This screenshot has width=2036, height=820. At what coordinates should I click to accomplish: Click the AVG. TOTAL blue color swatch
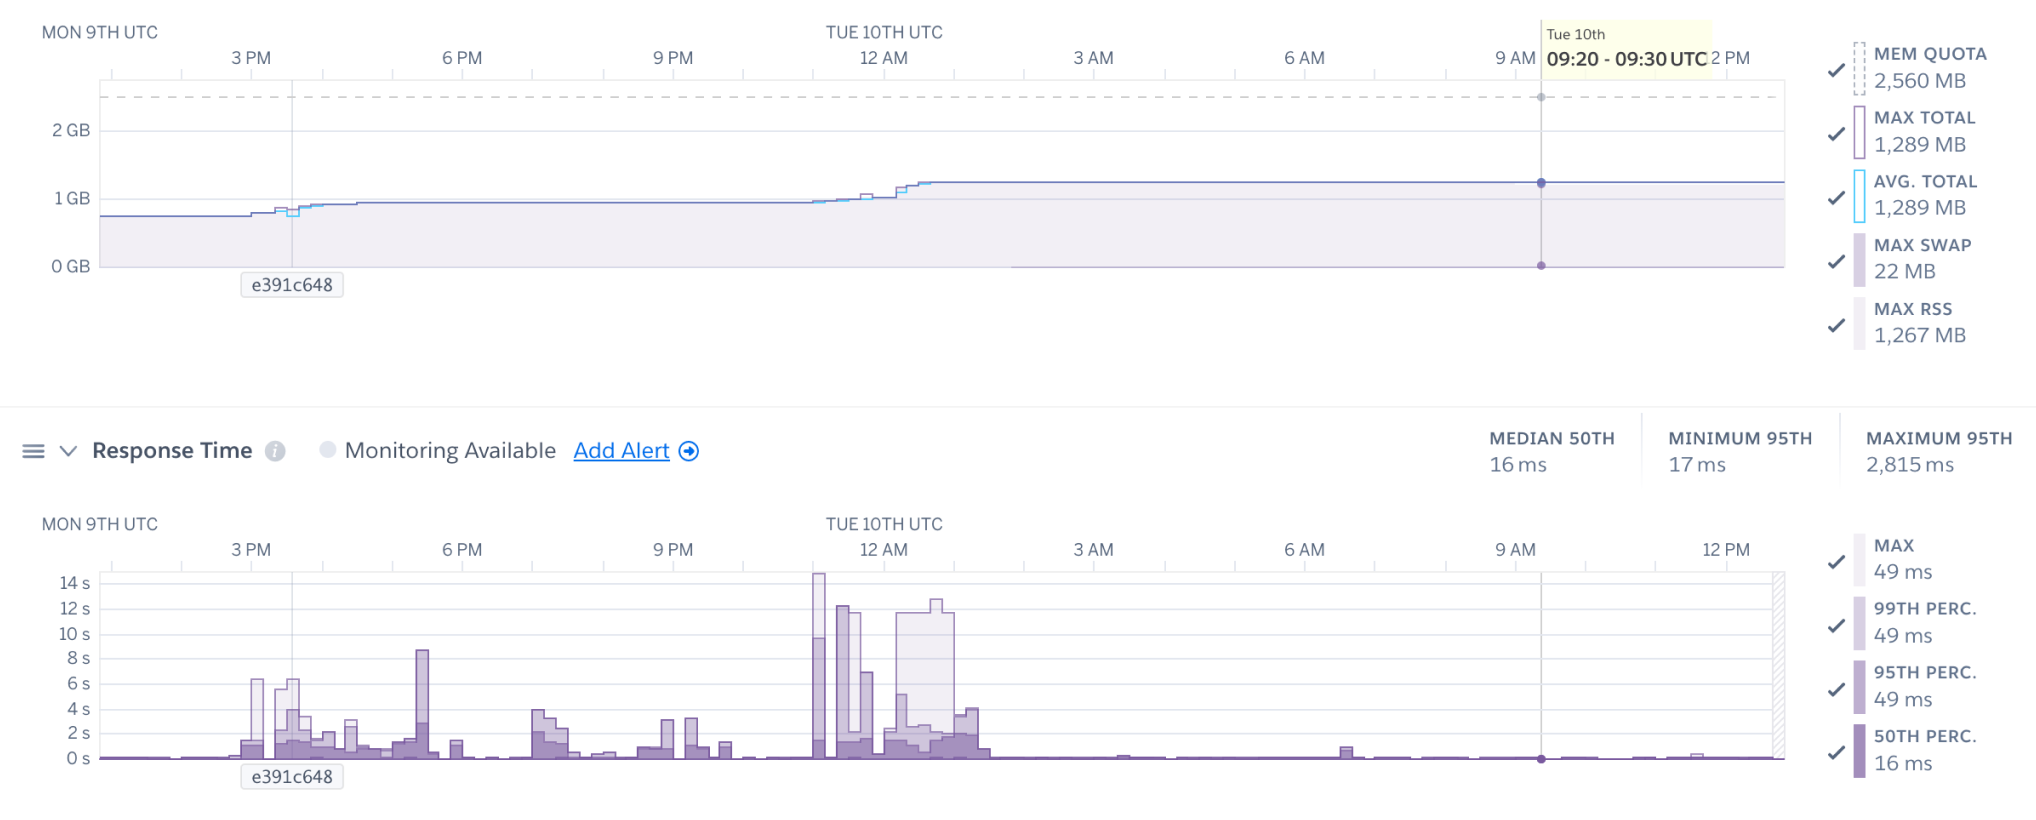[x=1859, y=196]
